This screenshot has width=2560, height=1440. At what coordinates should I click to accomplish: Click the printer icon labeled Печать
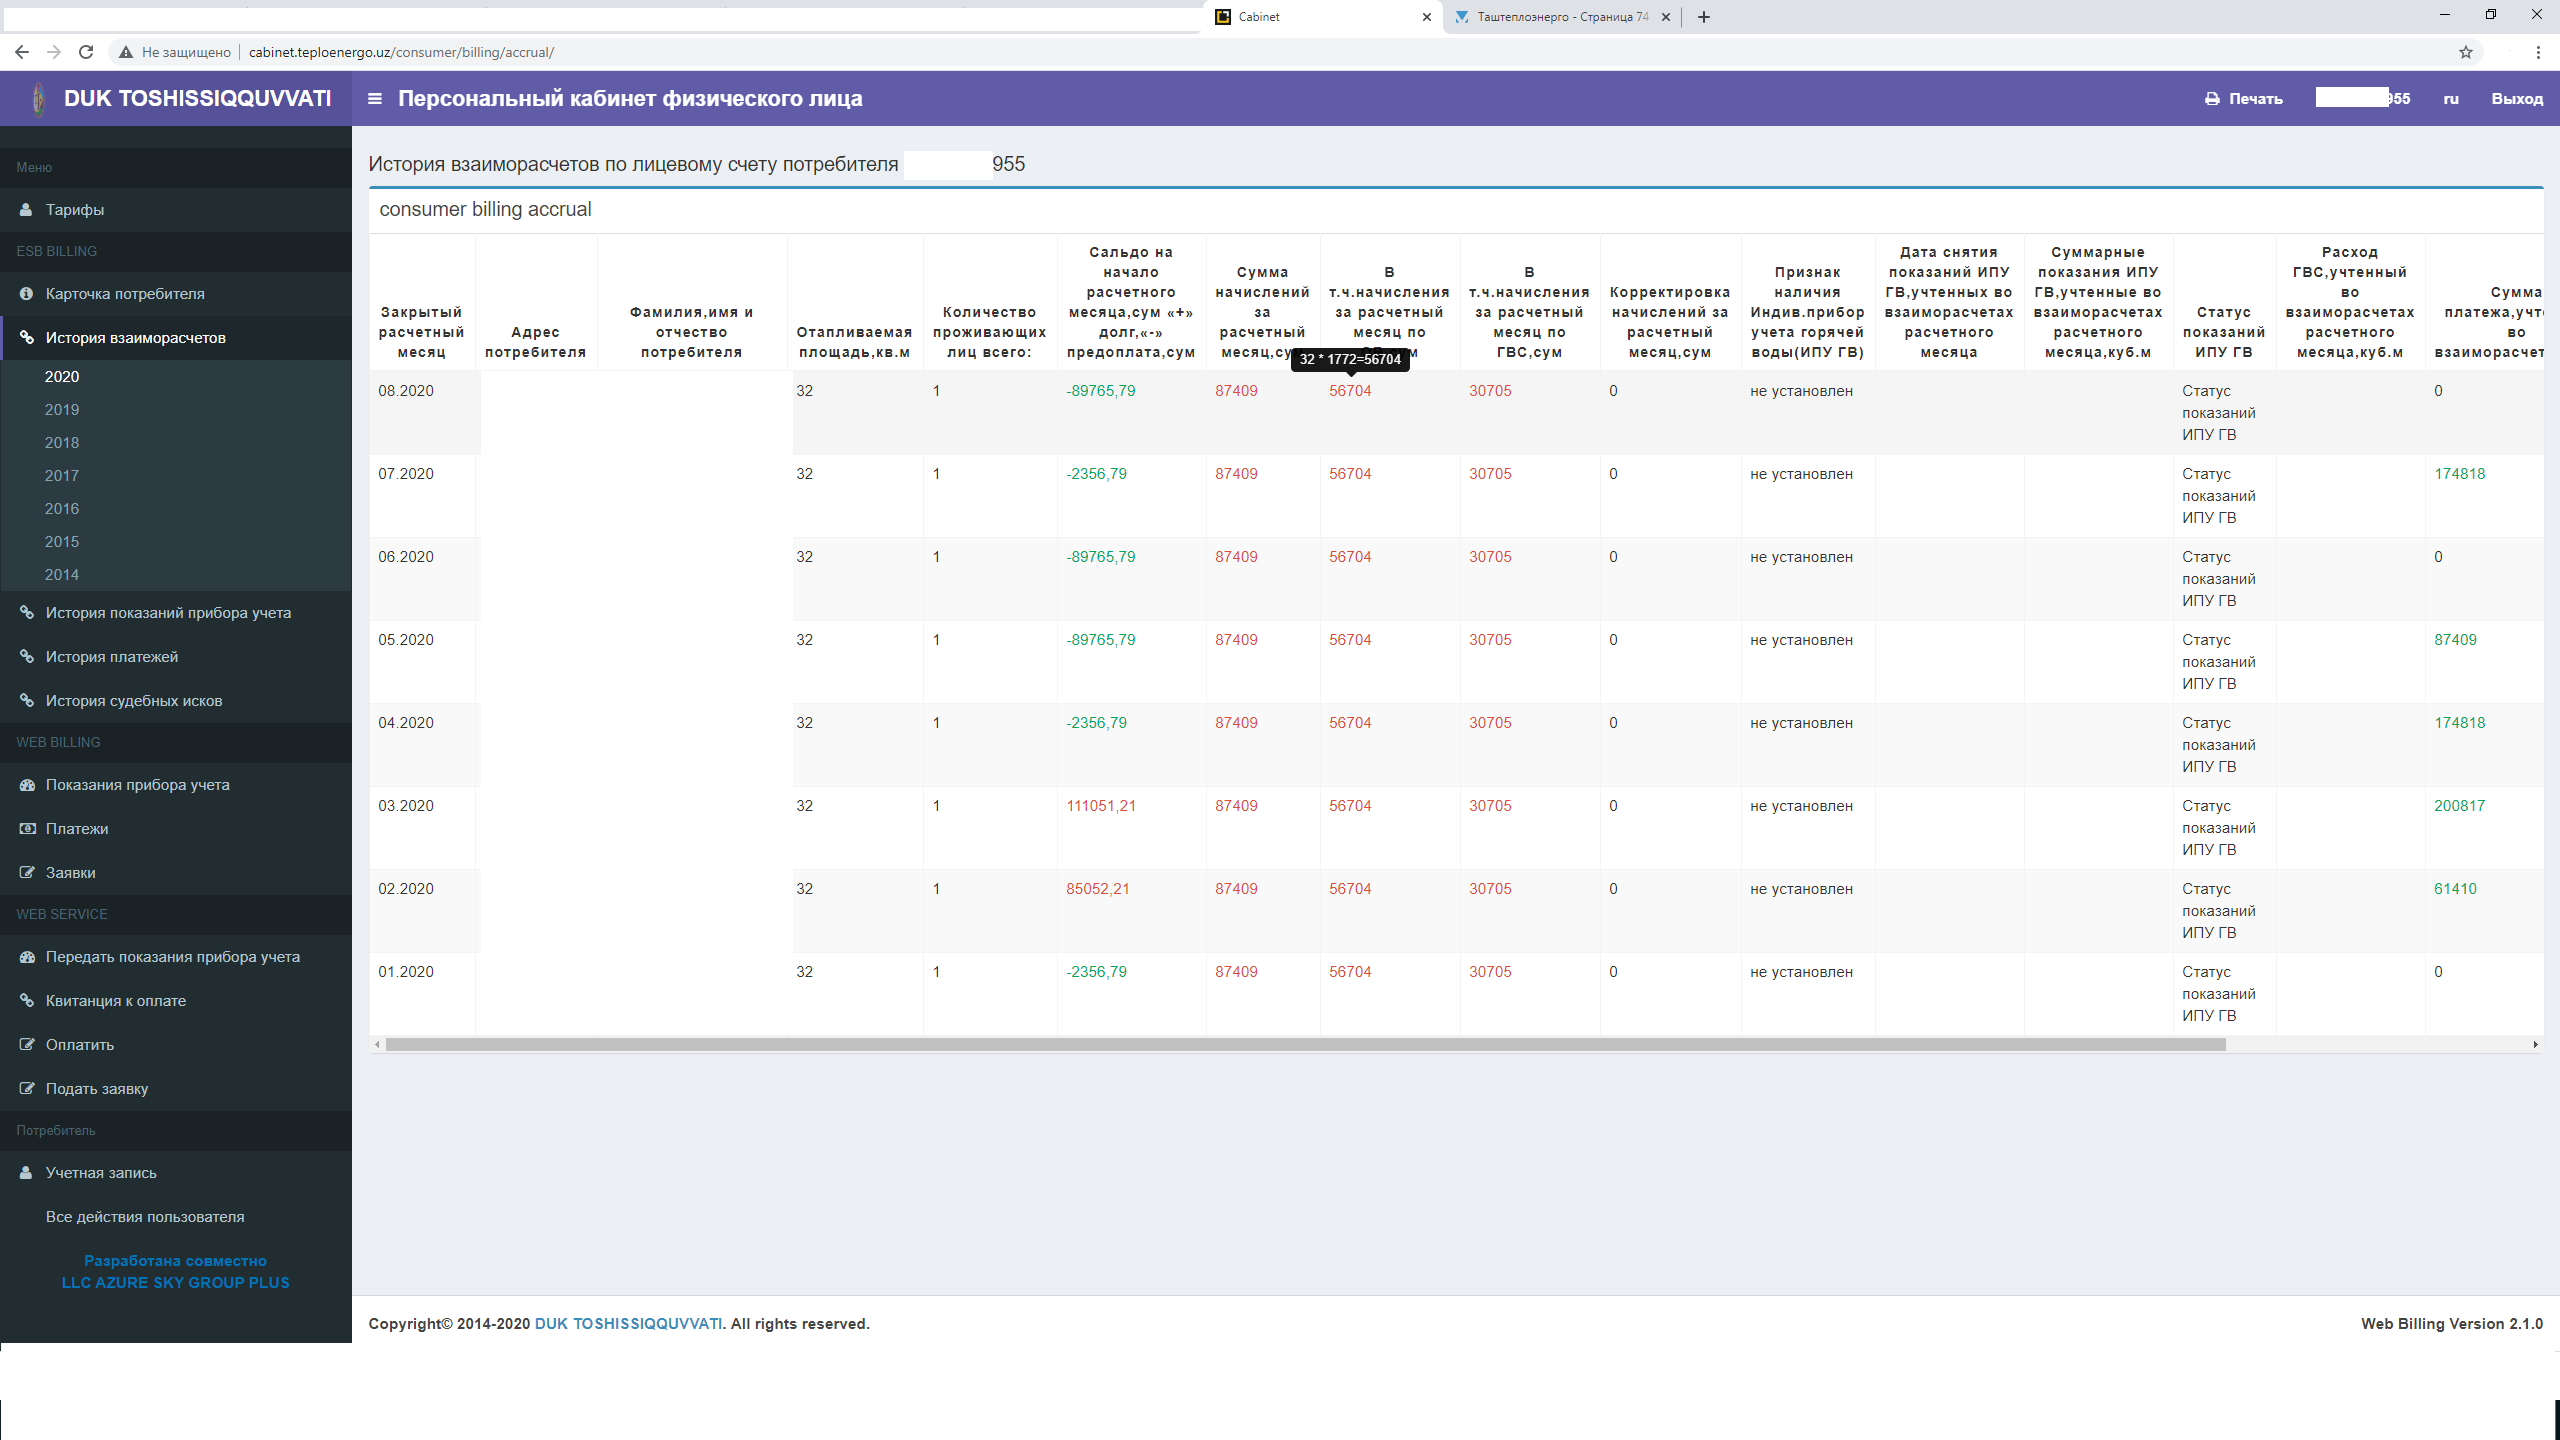[x=2212, y=99]
